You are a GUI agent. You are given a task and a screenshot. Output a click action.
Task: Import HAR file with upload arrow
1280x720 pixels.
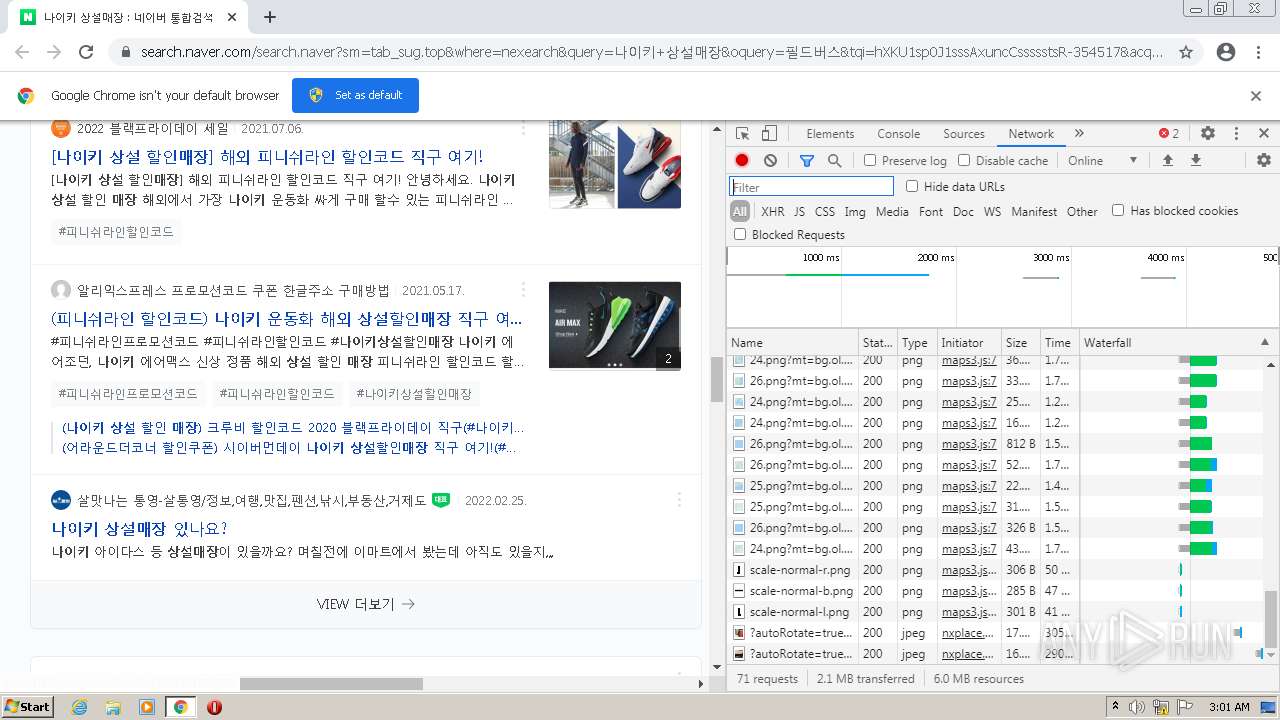pos(1167,160)
